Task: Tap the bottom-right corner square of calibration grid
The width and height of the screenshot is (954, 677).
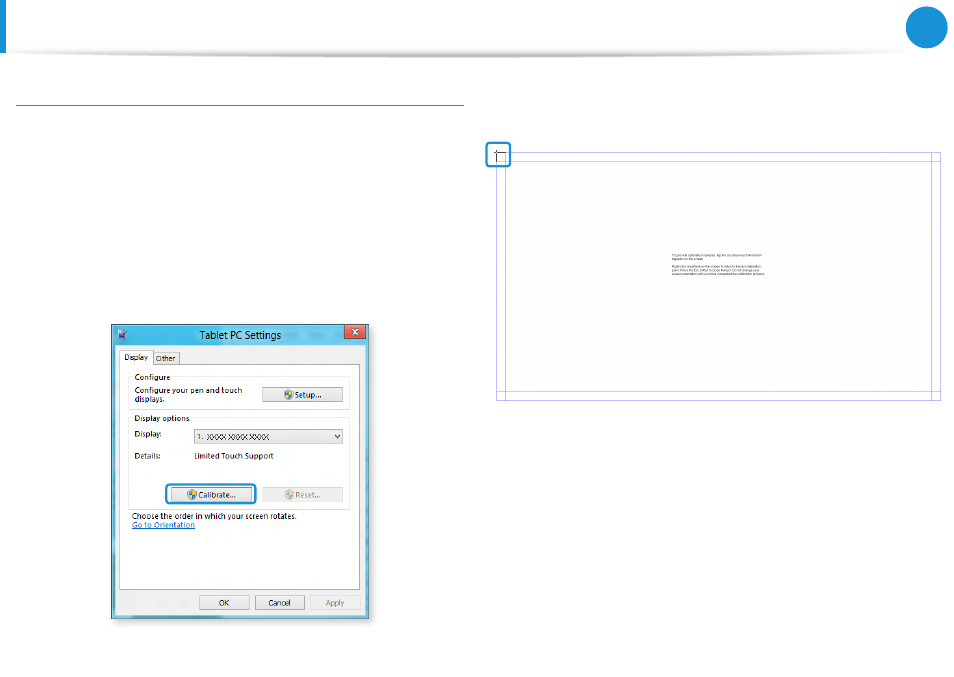Action: point(936,396)
